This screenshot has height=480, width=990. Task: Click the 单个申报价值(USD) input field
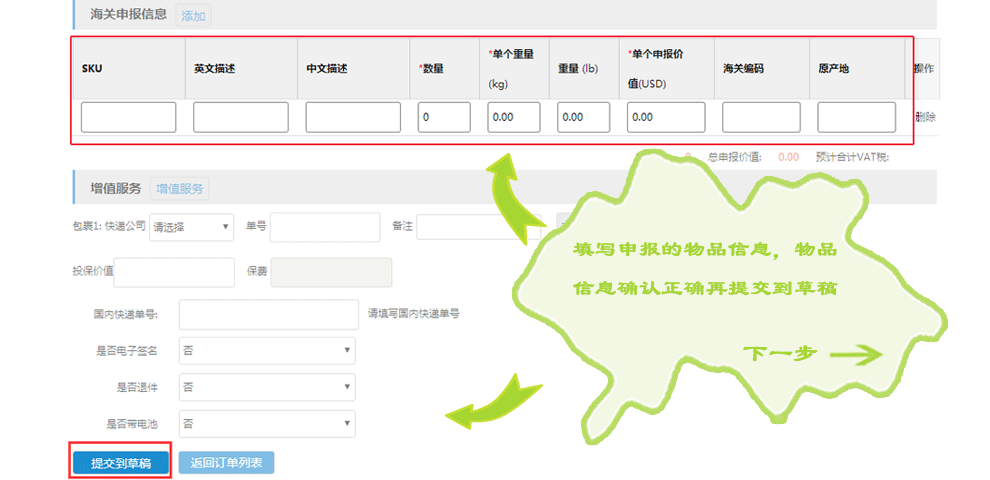(666, 117)
